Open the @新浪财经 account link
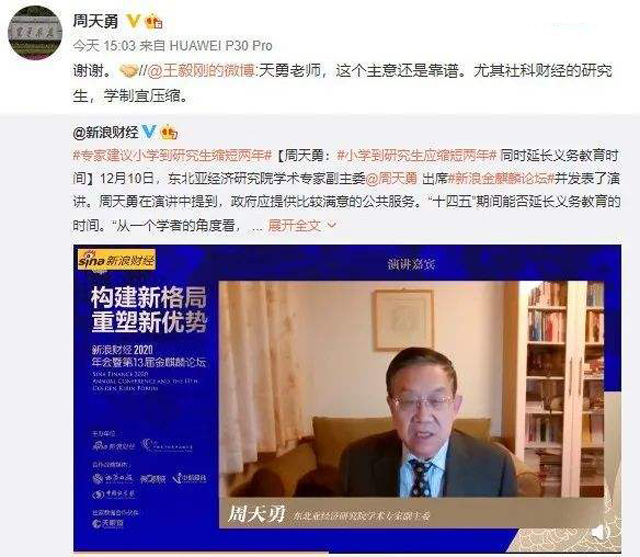Image resolution: width=640 pixels, height=557 pixels. 106,132
